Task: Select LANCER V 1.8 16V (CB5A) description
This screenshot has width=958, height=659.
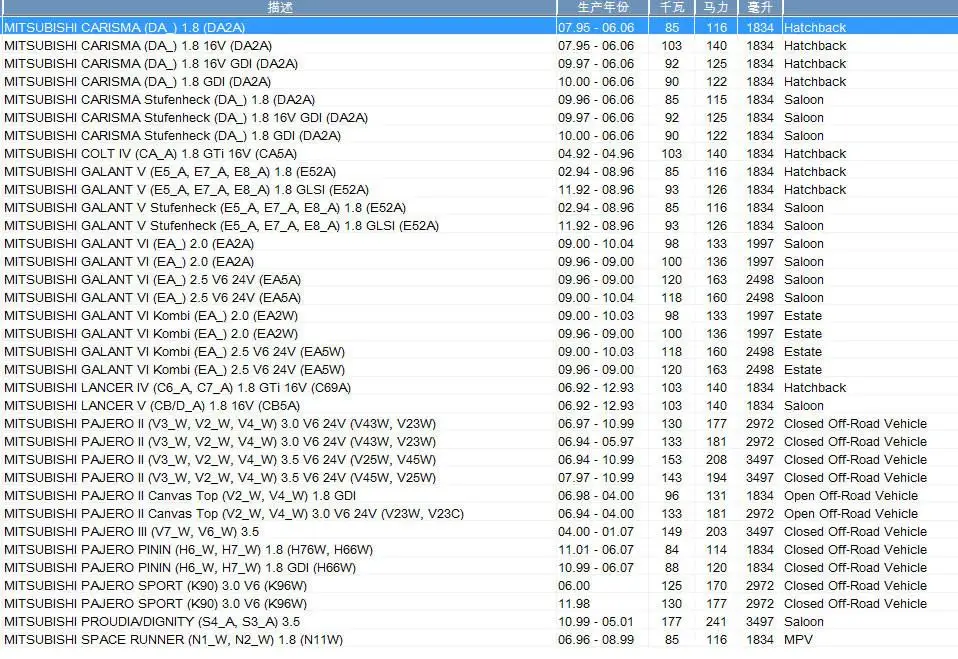Action: 152,406
